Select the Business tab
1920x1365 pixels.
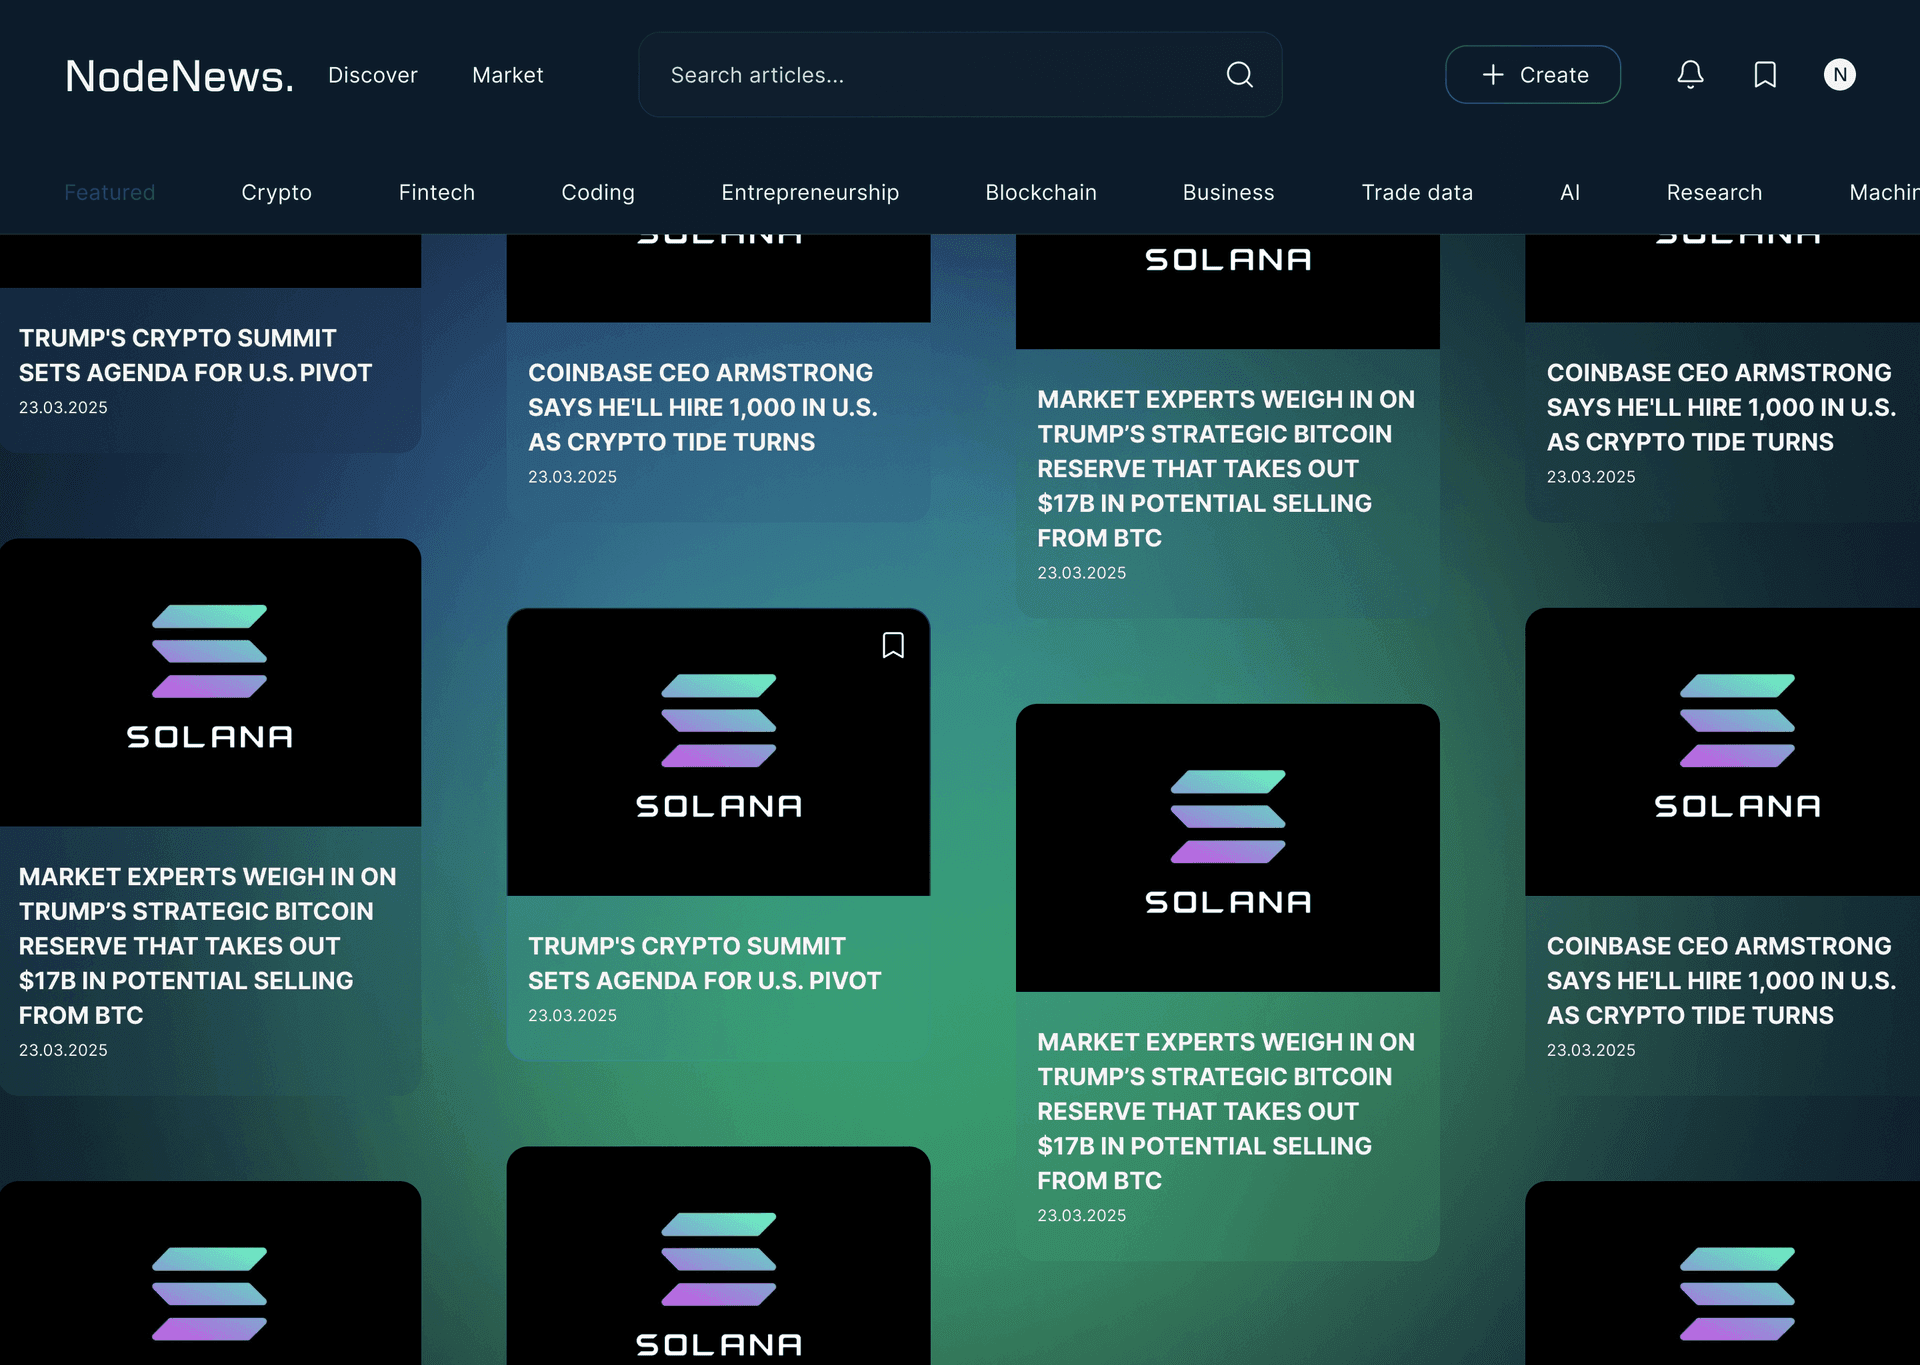coord(1229,192)
